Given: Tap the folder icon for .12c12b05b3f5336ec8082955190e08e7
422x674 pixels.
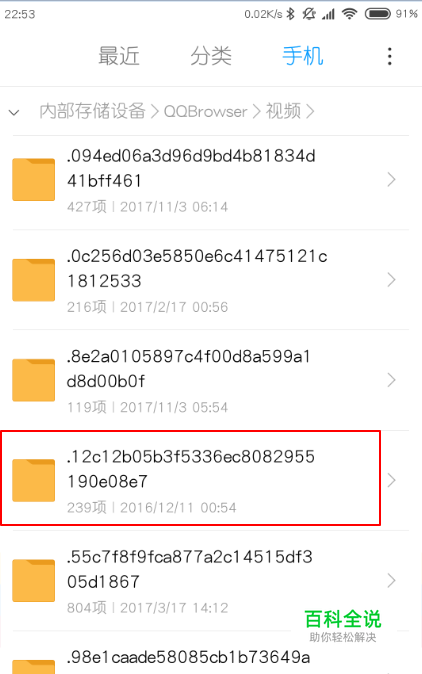Looking at the screenshot, I should click(34, 480).
